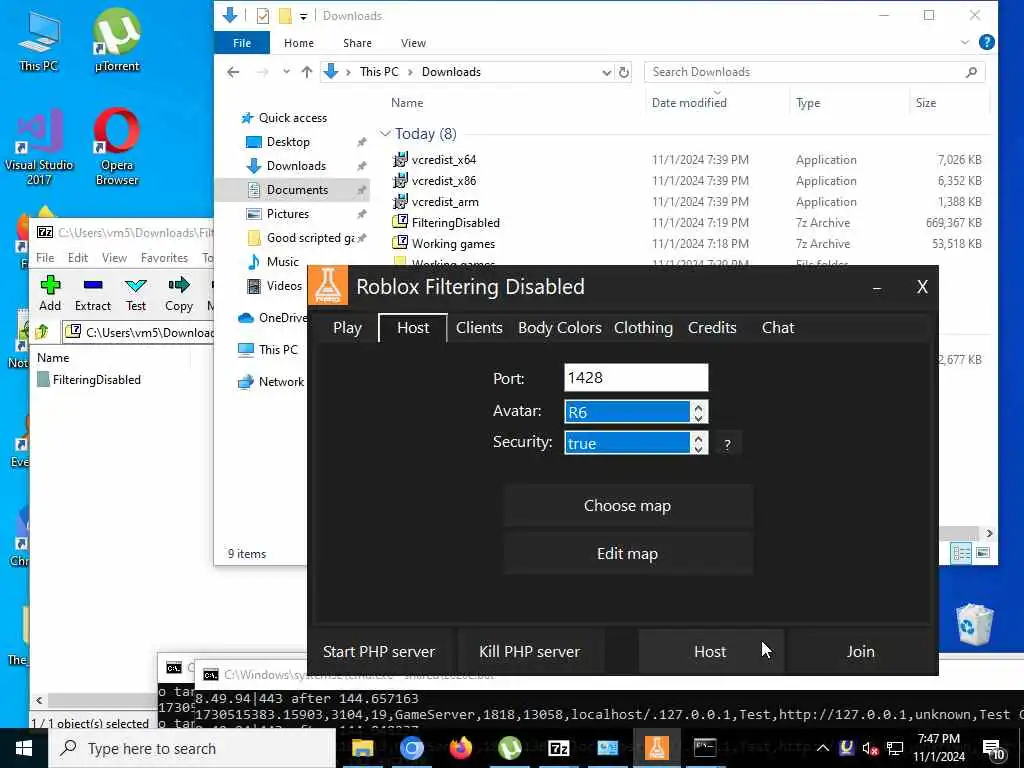Sort by the Date modified column
Screen dimensions: 1024x768
pyautogui.click(x=689, y=103)
